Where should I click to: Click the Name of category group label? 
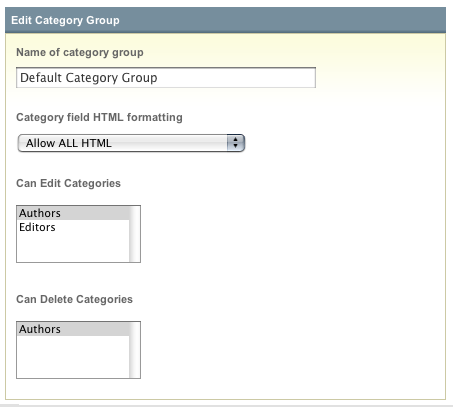(x=80, y=52)
